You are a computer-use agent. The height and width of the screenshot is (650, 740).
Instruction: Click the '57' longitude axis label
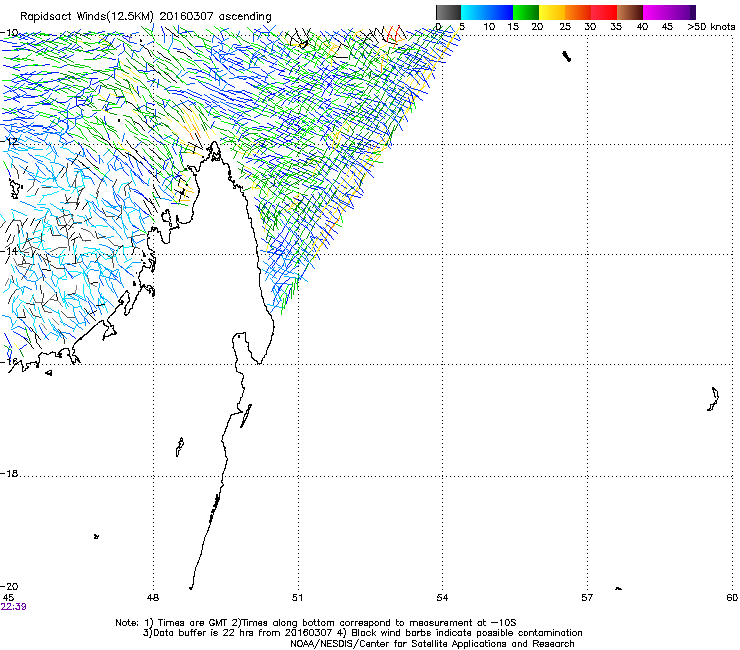pos(587,598)
